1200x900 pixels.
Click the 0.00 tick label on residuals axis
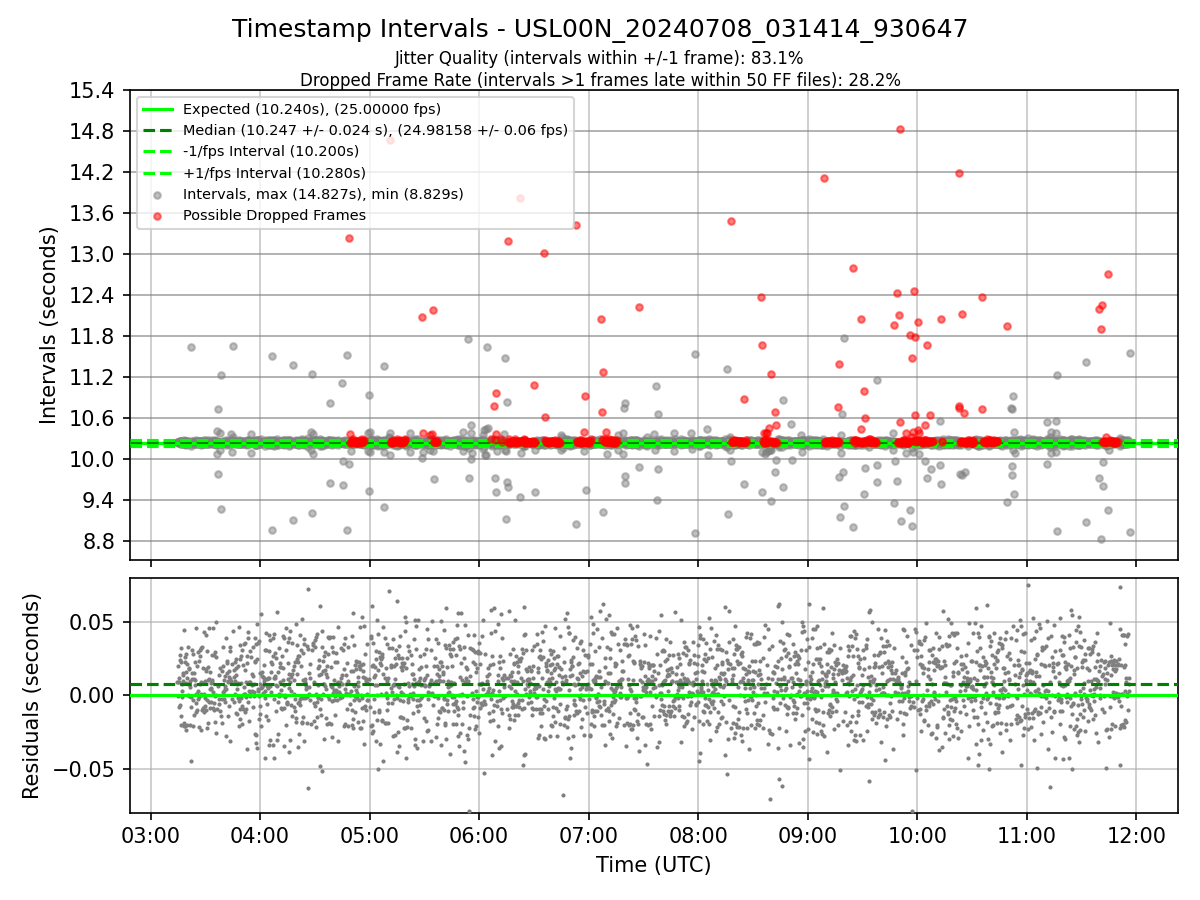(93, 696)
